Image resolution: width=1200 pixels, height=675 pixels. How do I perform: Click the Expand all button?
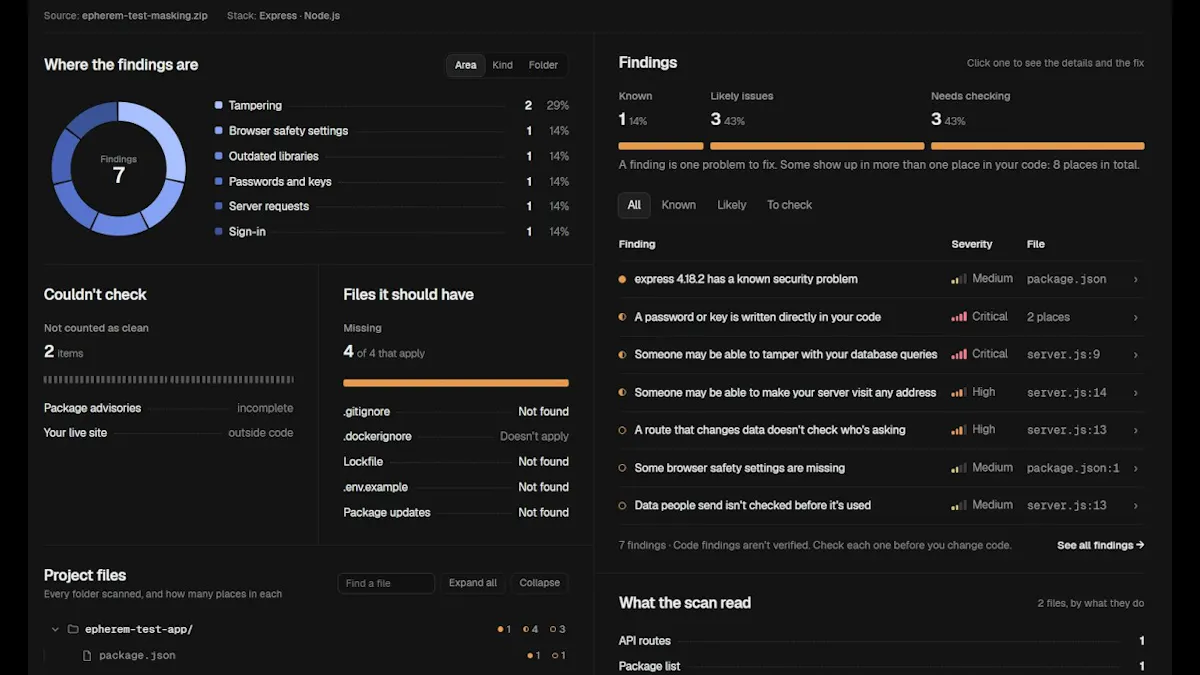pos(473,583)
